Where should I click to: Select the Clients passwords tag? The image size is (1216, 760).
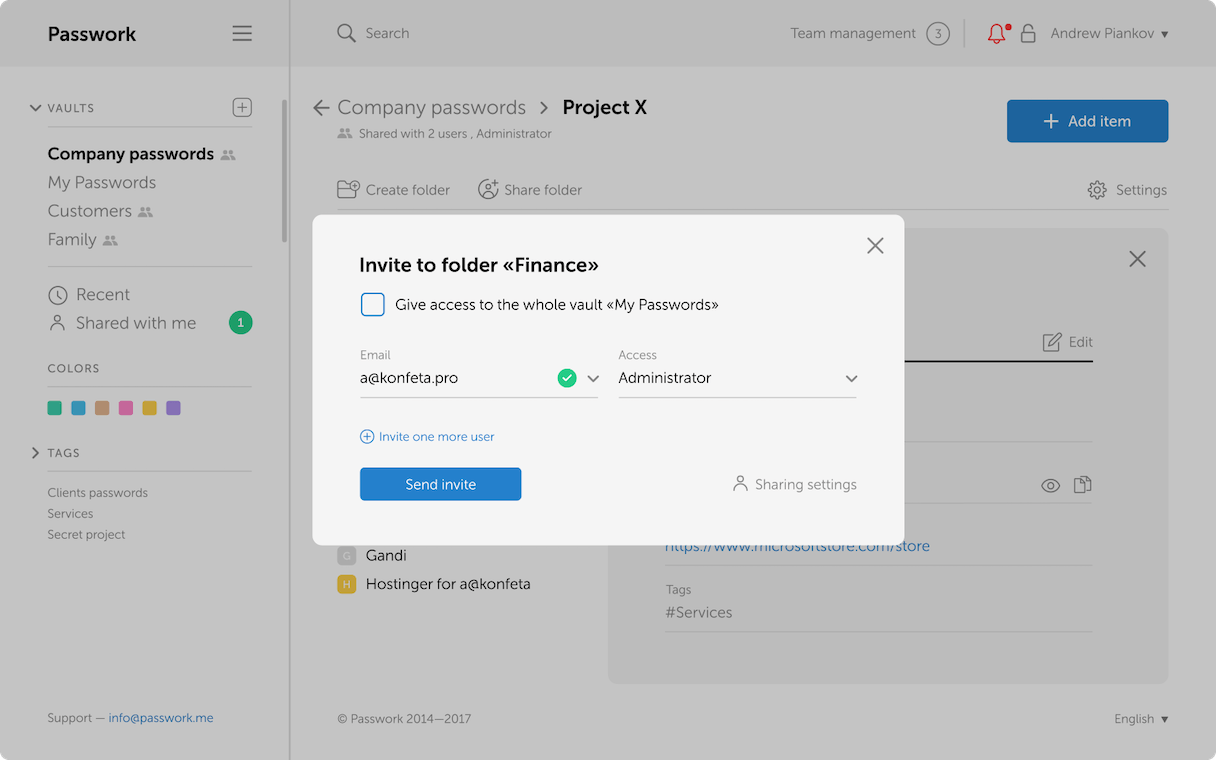pos(97,493)
